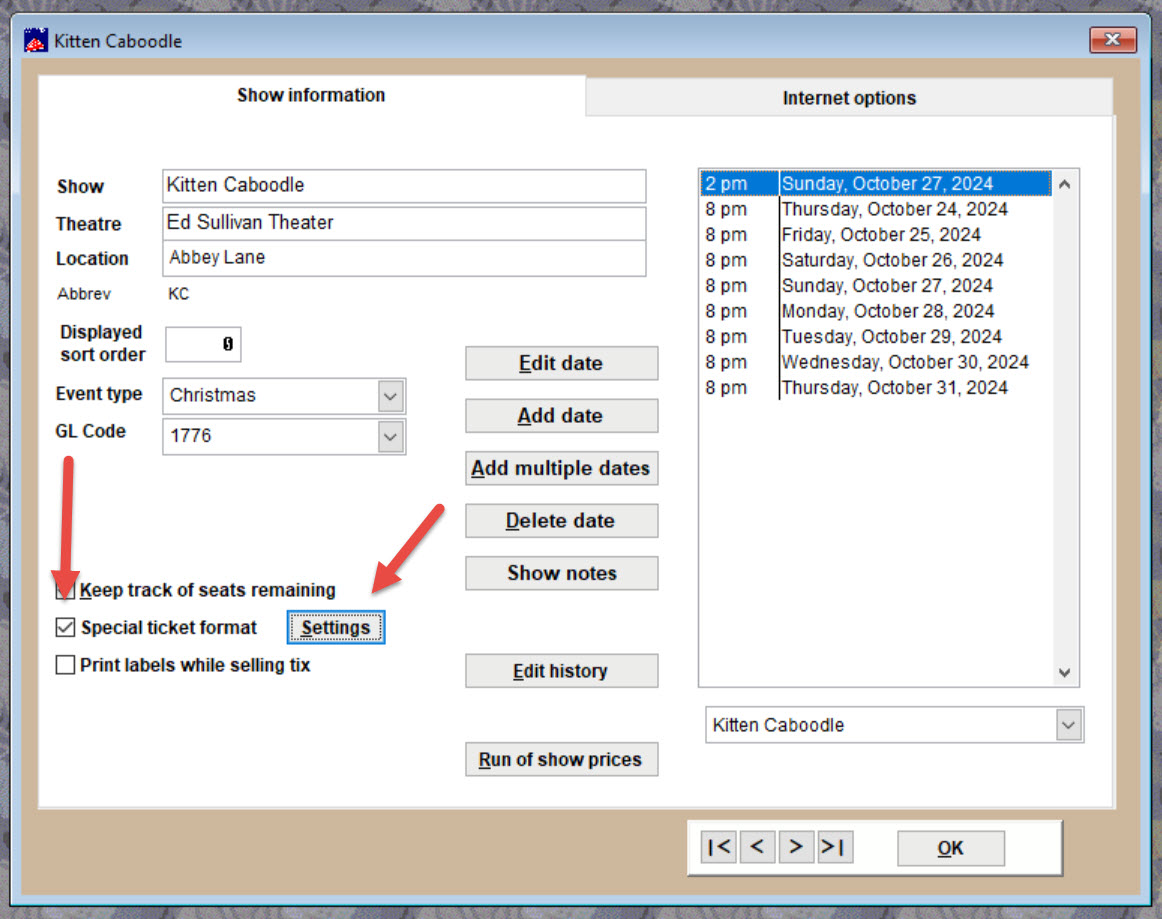
Task: Uncheck Special ticket format checkbox
Action: 65,628
